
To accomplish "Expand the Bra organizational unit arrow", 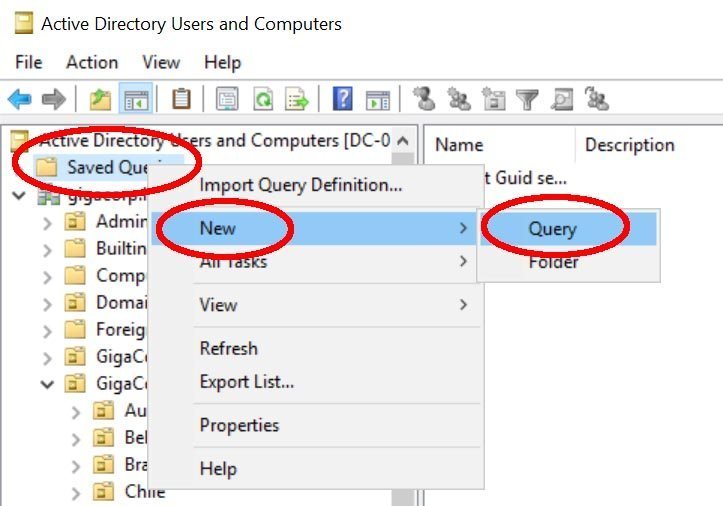I will 76,466.
